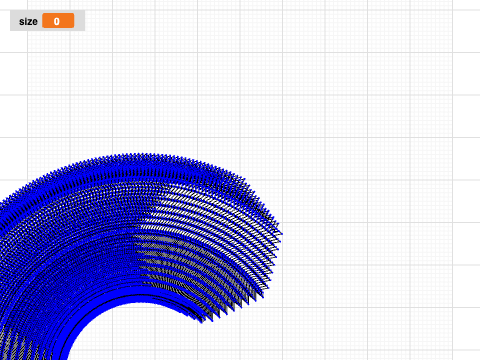Image resolution: width=480 pixels, height=360 pixels.
Task: Click the black-and-white striped spiral section
Action: (213, 213)
